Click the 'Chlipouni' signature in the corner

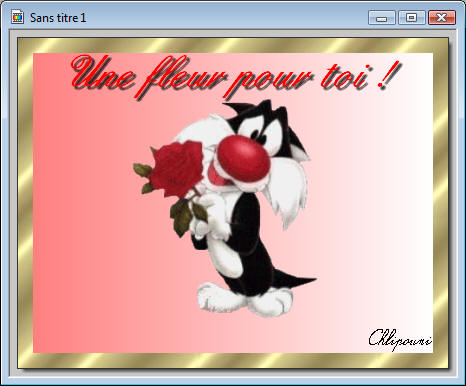[400, 339]
